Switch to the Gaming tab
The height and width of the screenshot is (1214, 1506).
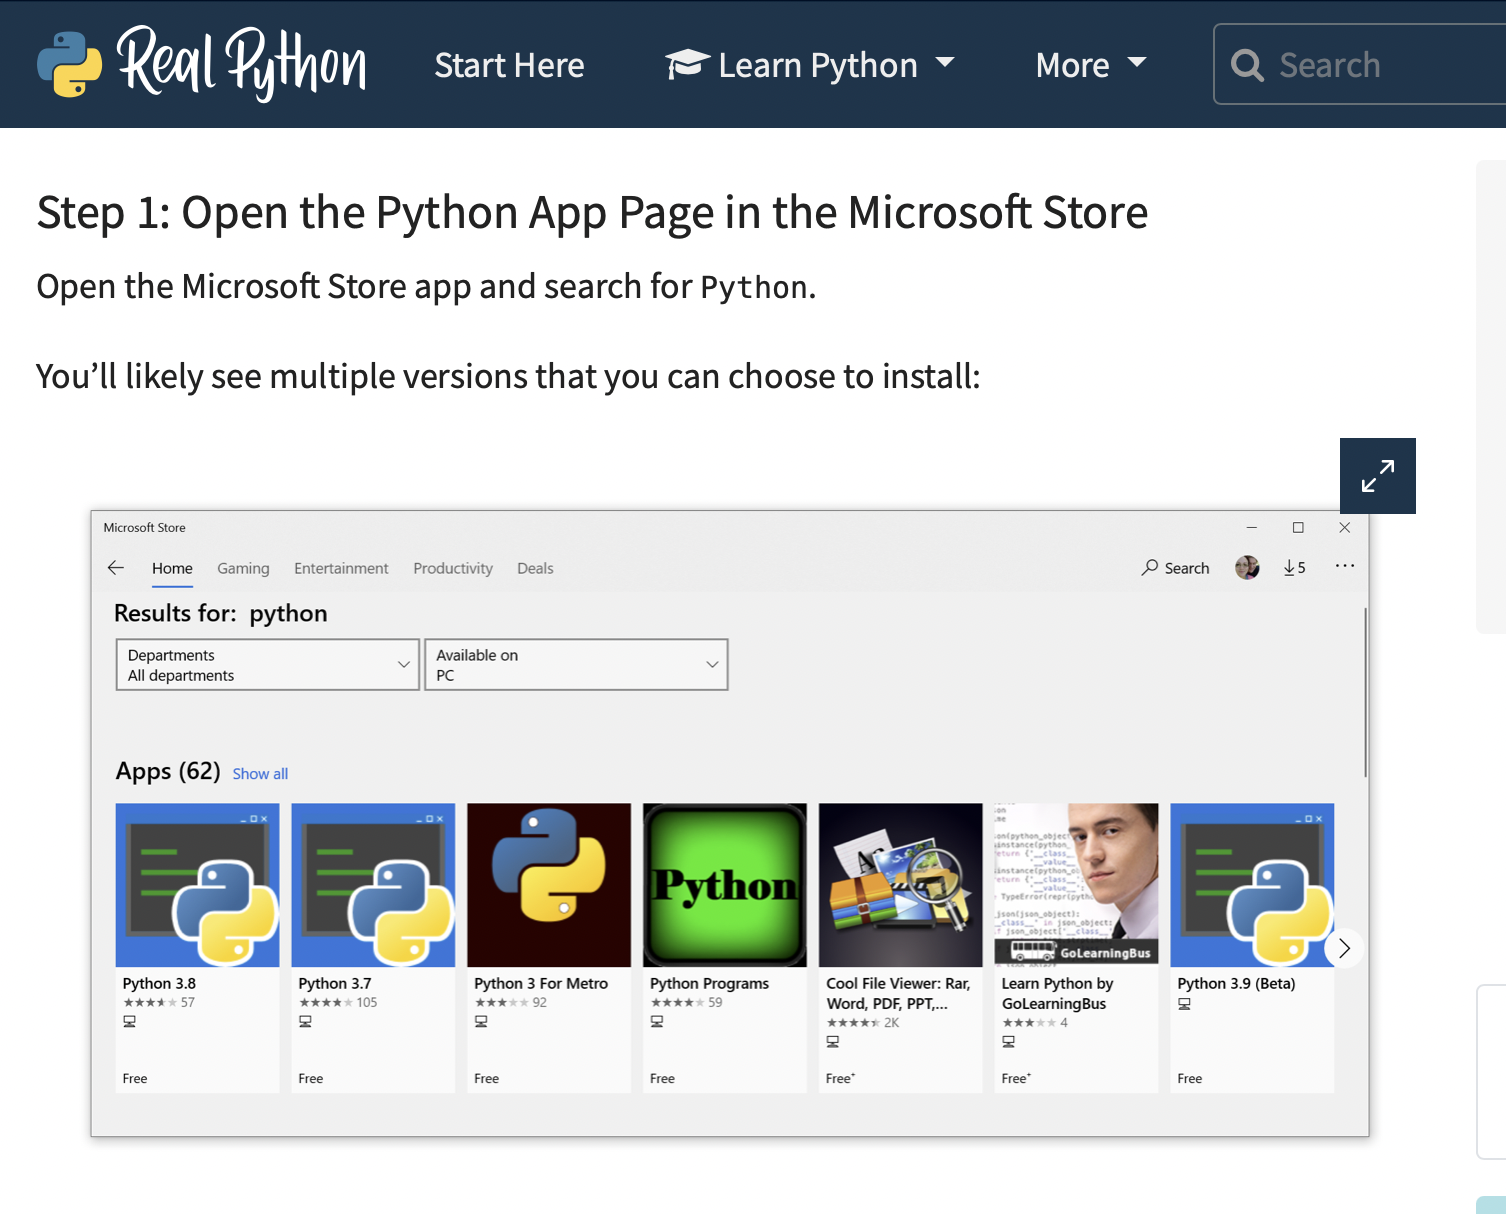pyautogui.click(x=243, y=568)
